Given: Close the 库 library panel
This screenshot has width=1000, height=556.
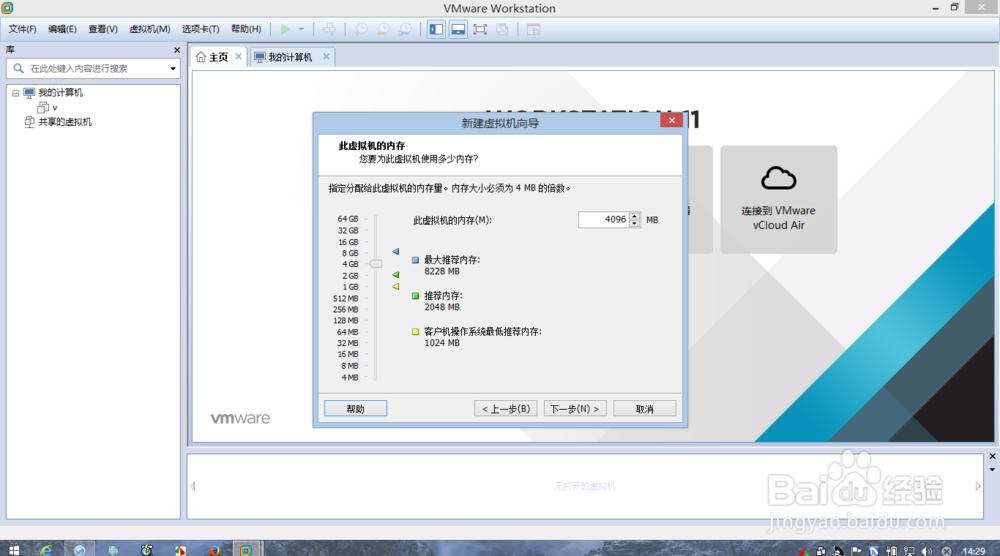Looking at the screenshot, I should 177,50.
